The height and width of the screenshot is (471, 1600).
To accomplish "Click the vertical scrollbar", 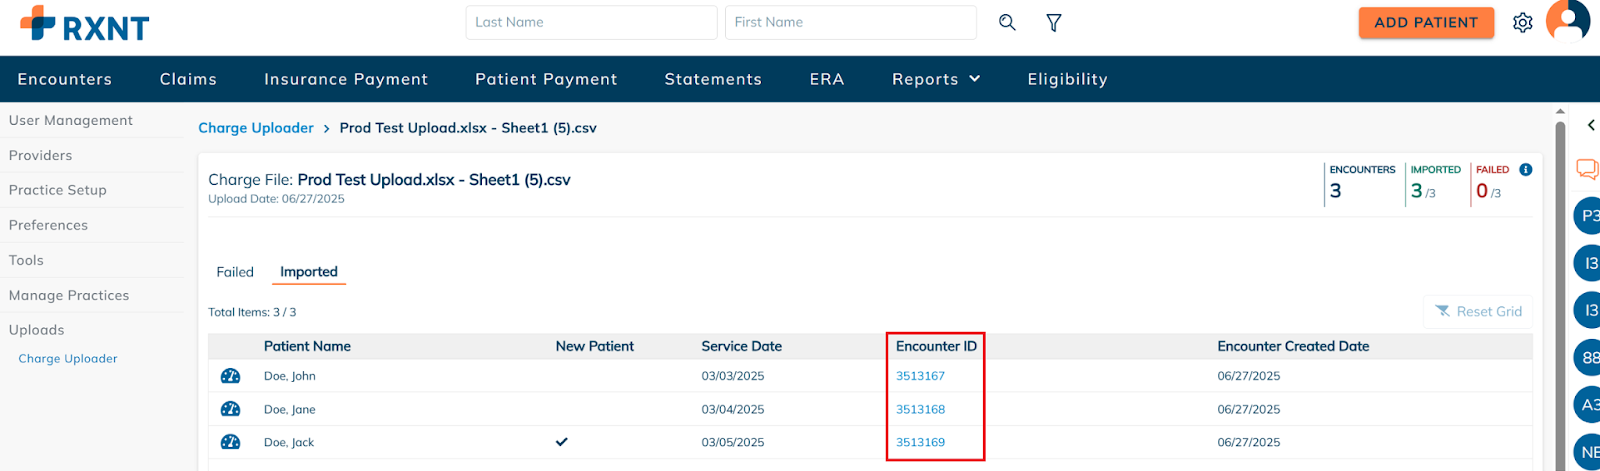I will 1560,290.
